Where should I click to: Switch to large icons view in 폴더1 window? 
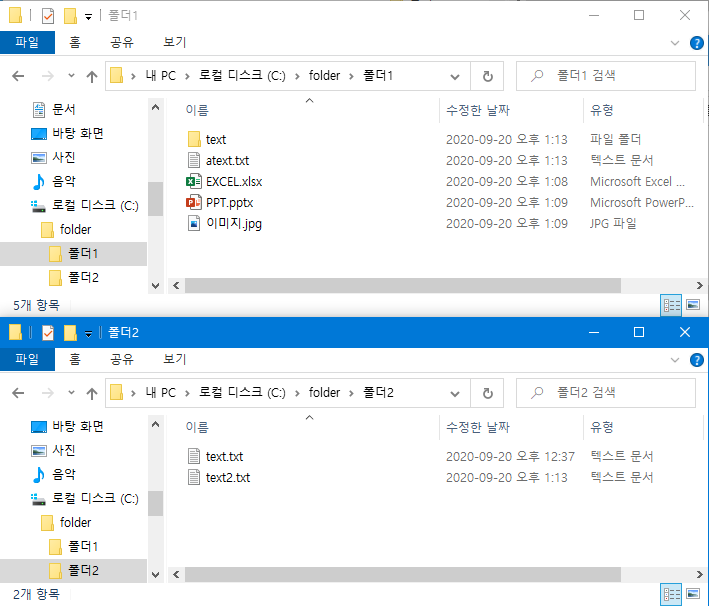pos(693,305)
